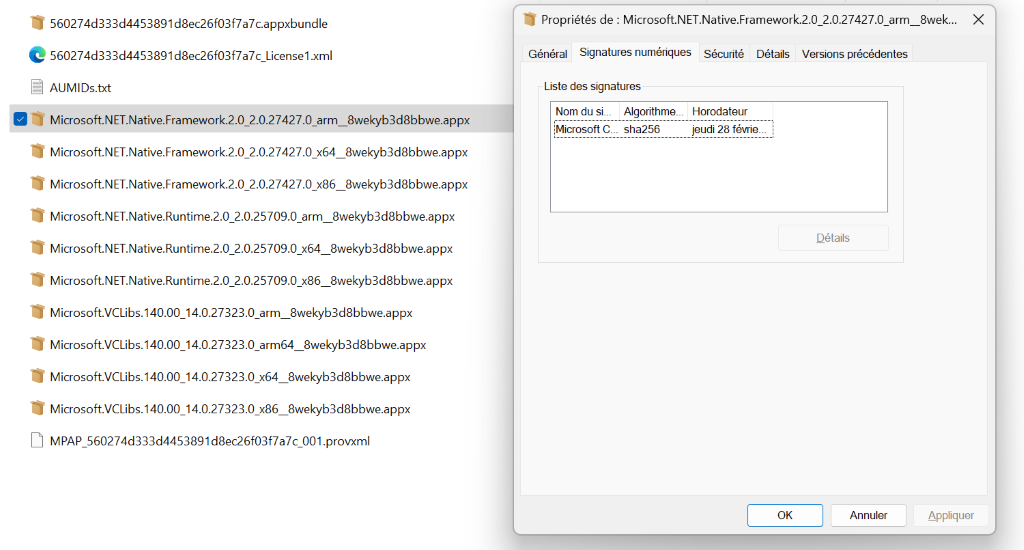
Task: Click the Détails button under signature list
Action: pos(833,238)
